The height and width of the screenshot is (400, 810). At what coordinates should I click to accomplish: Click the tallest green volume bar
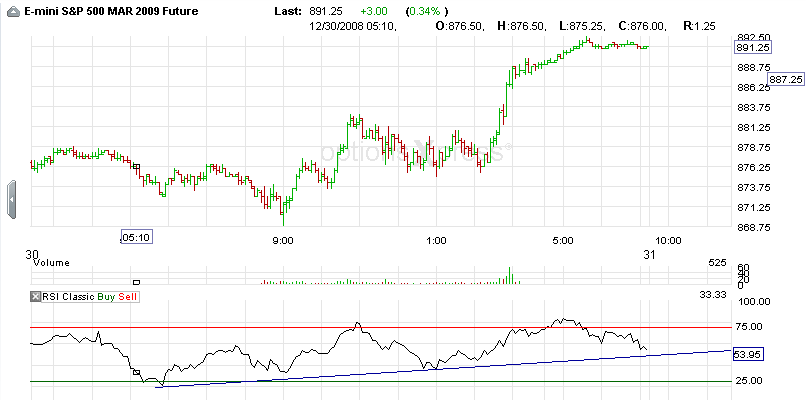(x=509, y=275)
